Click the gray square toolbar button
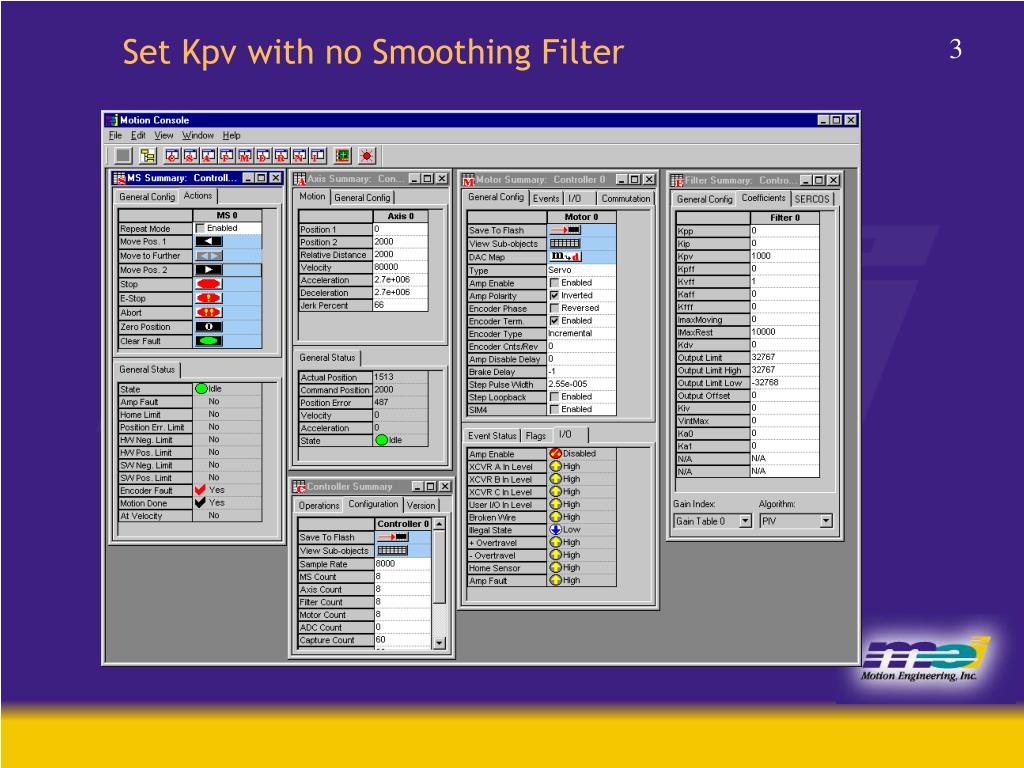 tap(123, 155)
